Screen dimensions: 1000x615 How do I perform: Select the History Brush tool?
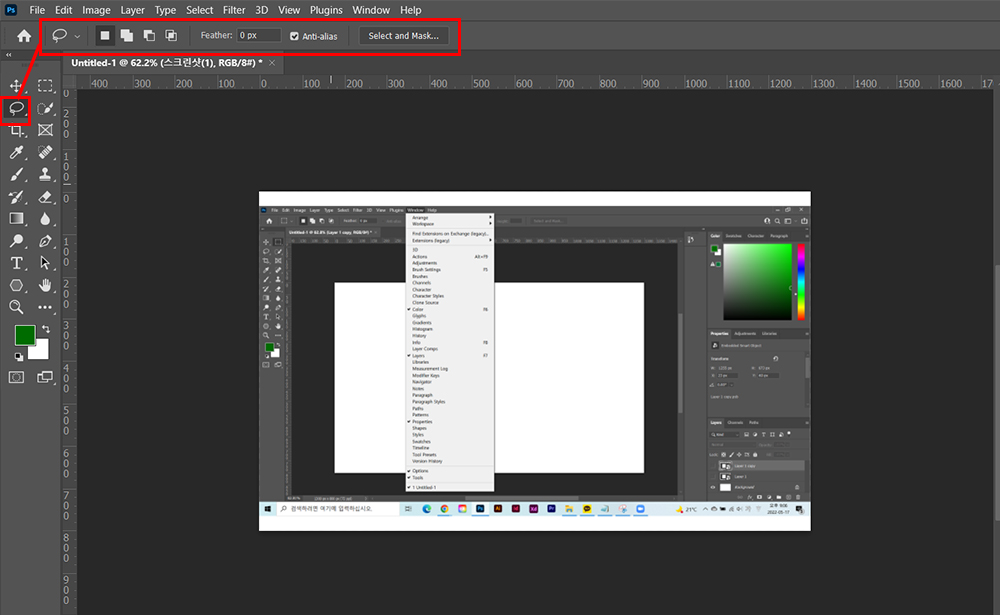point(16,196)
